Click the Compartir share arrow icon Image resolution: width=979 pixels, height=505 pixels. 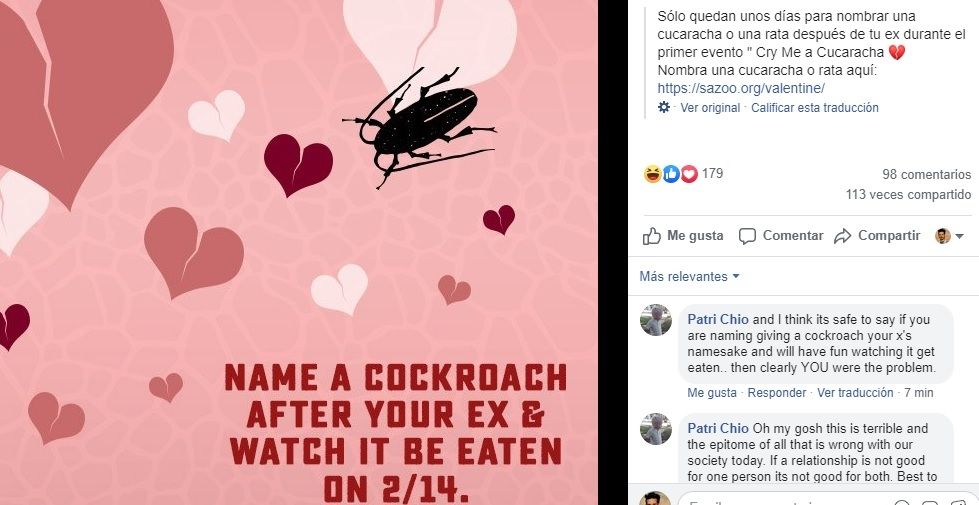842,236
